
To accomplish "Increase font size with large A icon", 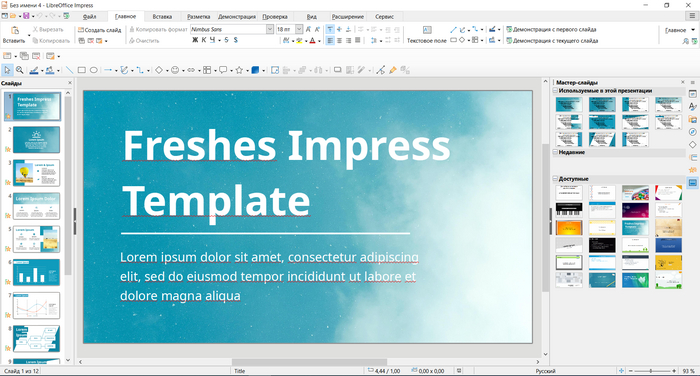I will (x=308, y=29).
